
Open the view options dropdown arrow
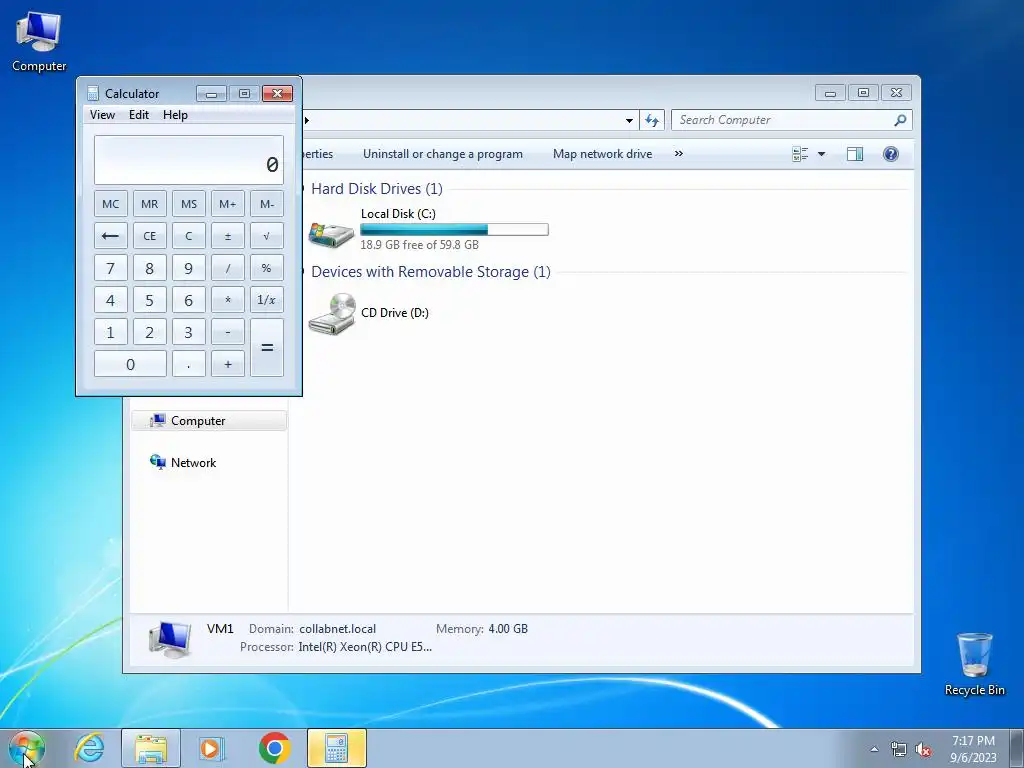822,154
